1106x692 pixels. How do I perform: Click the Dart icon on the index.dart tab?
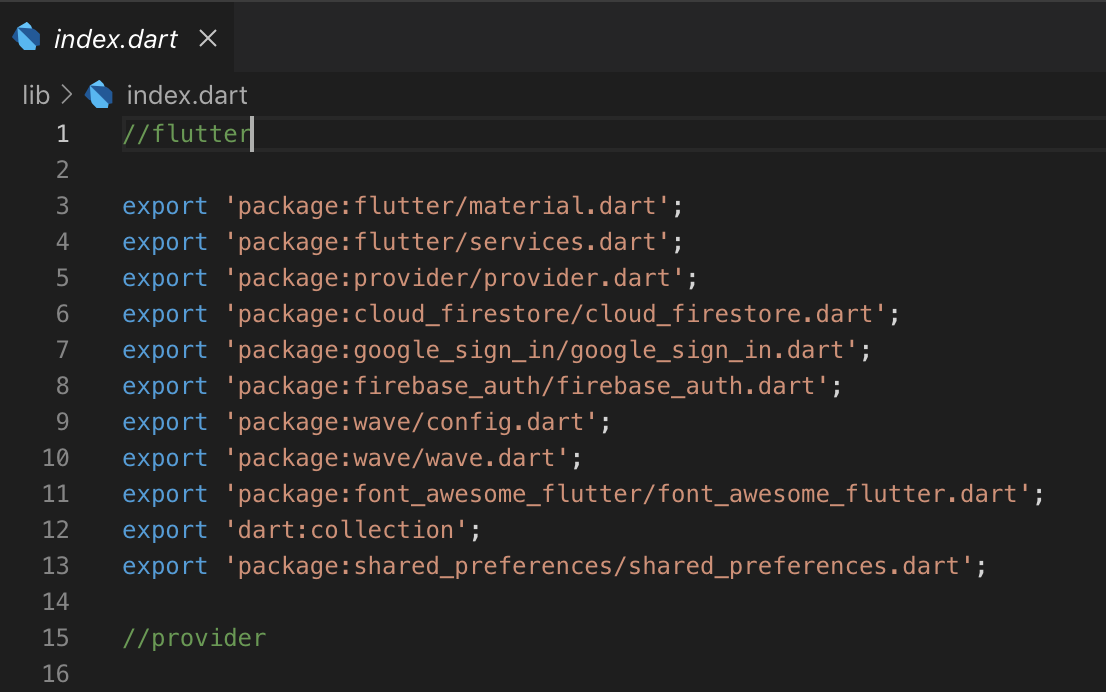[25, 37]
